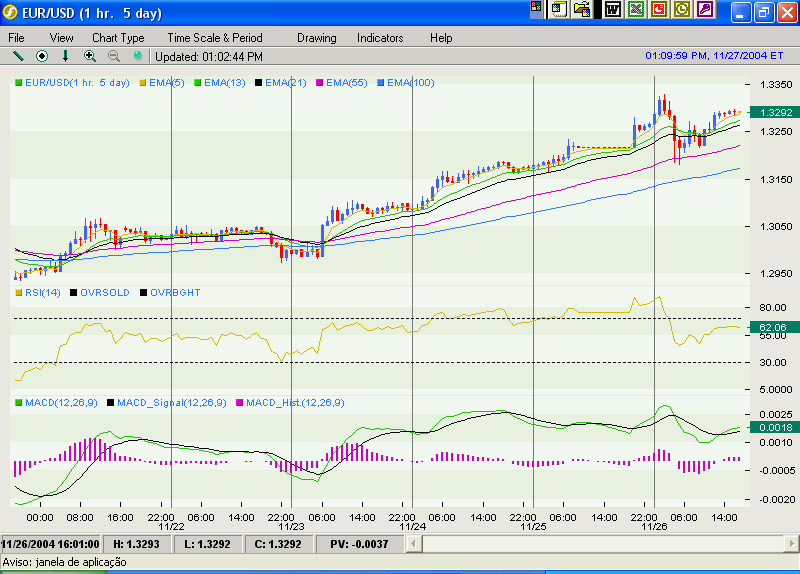
Task: Click the green ball status icon
Action: (138, 56)
